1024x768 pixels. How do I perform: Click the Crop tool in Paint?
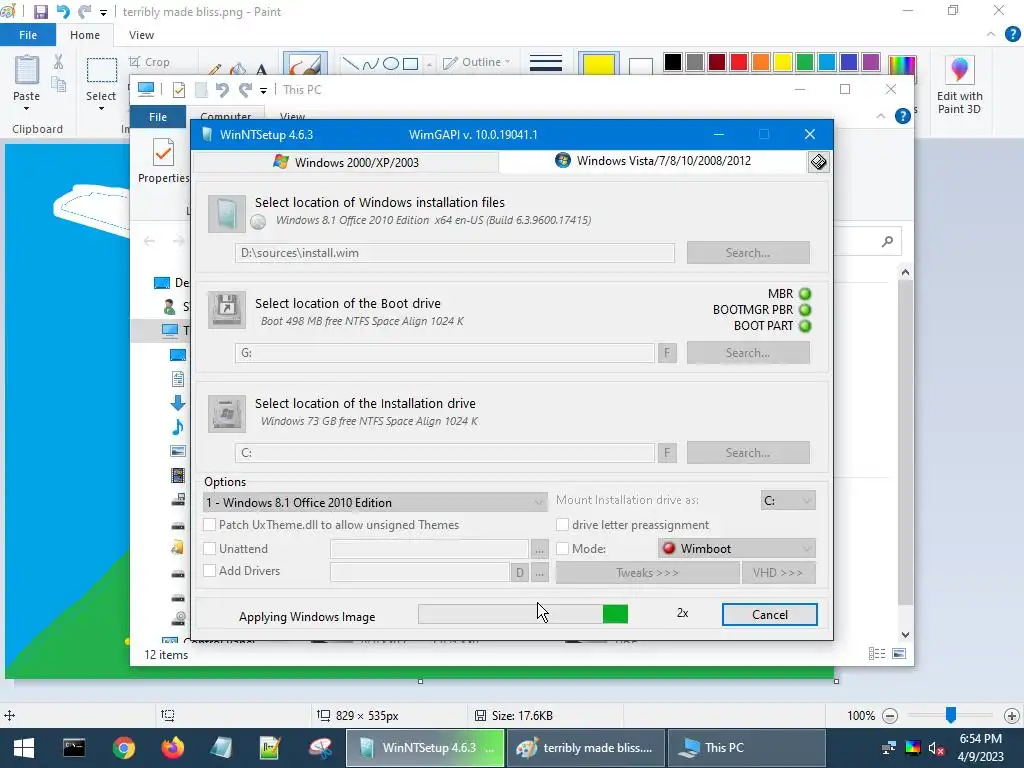[150, 62]
